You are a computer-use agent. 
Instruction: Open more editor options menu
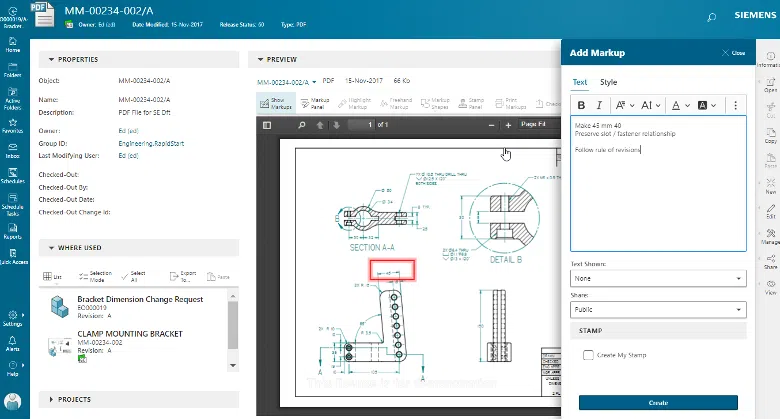point(735,105)
